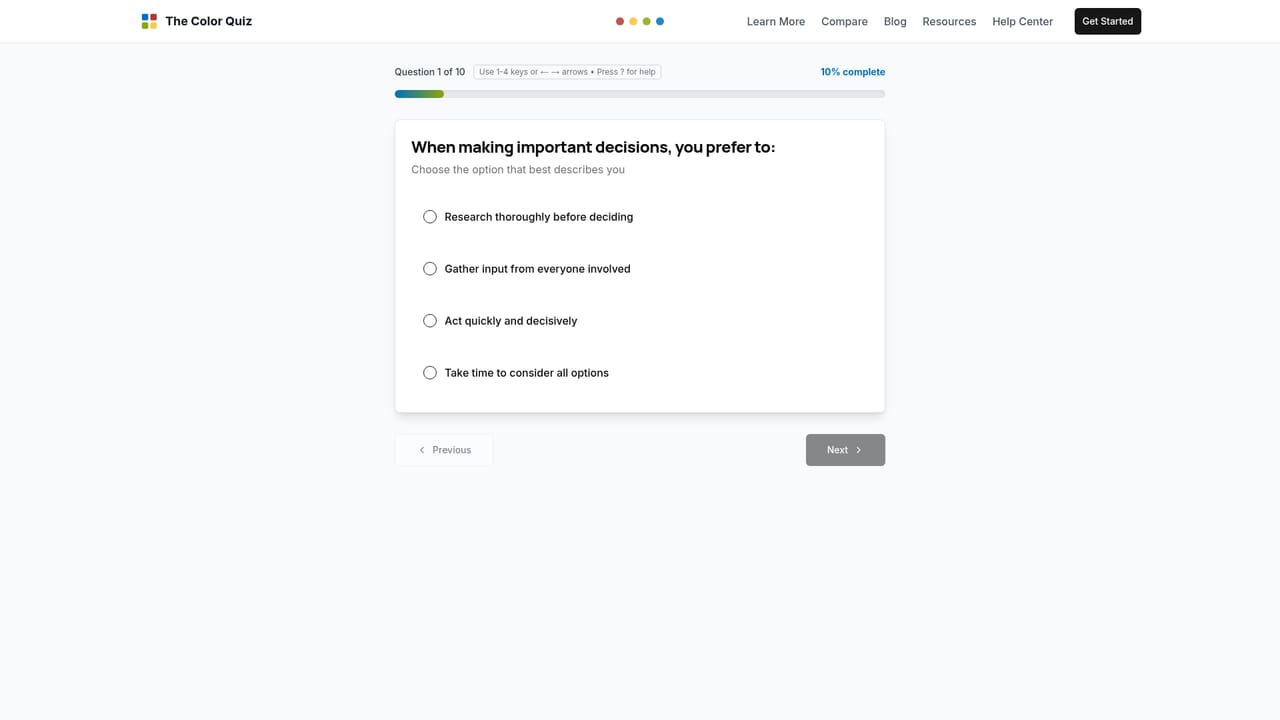Click the red dot in header
The image size is (1280, 720).
coord(620,21)
